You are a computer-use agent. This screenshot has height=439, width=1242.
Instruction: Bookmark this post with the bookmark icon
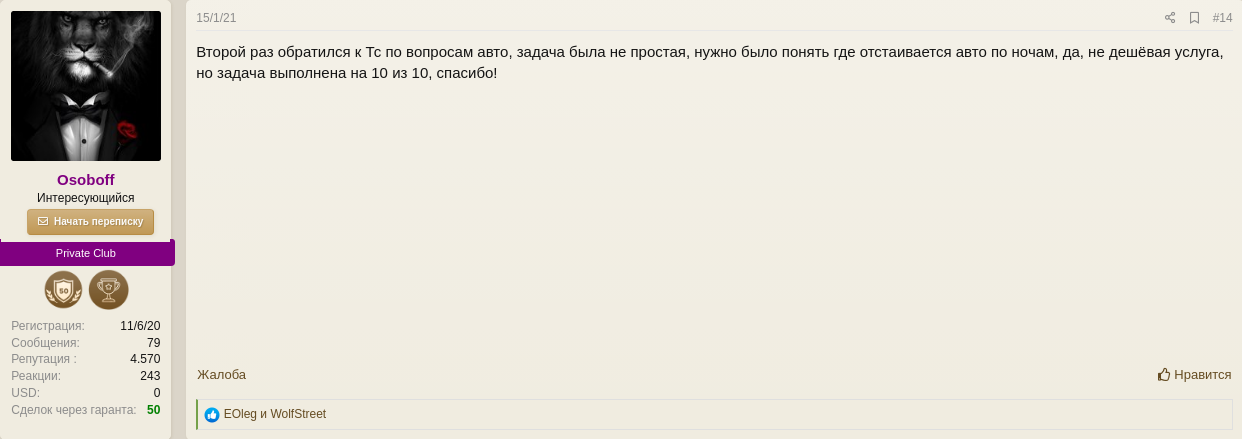1194,18
